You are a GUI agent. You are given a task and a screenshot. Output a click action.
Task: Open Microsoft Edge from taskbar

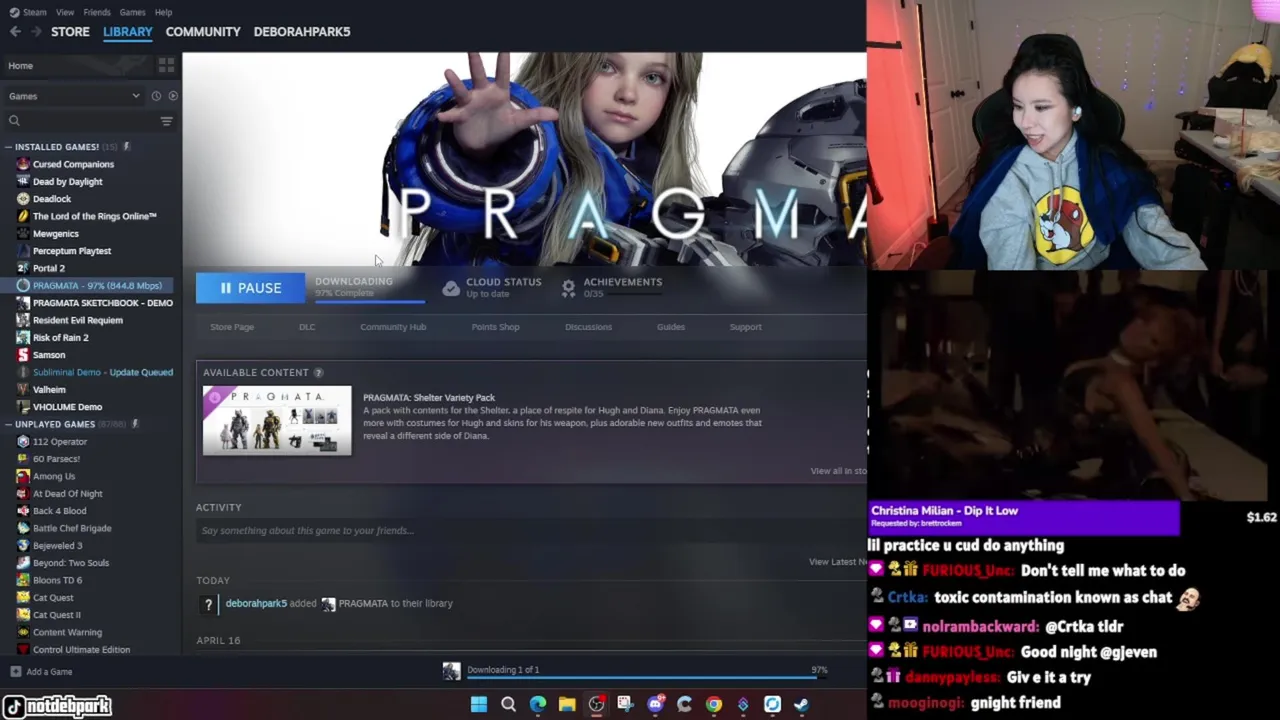point(538,705)
